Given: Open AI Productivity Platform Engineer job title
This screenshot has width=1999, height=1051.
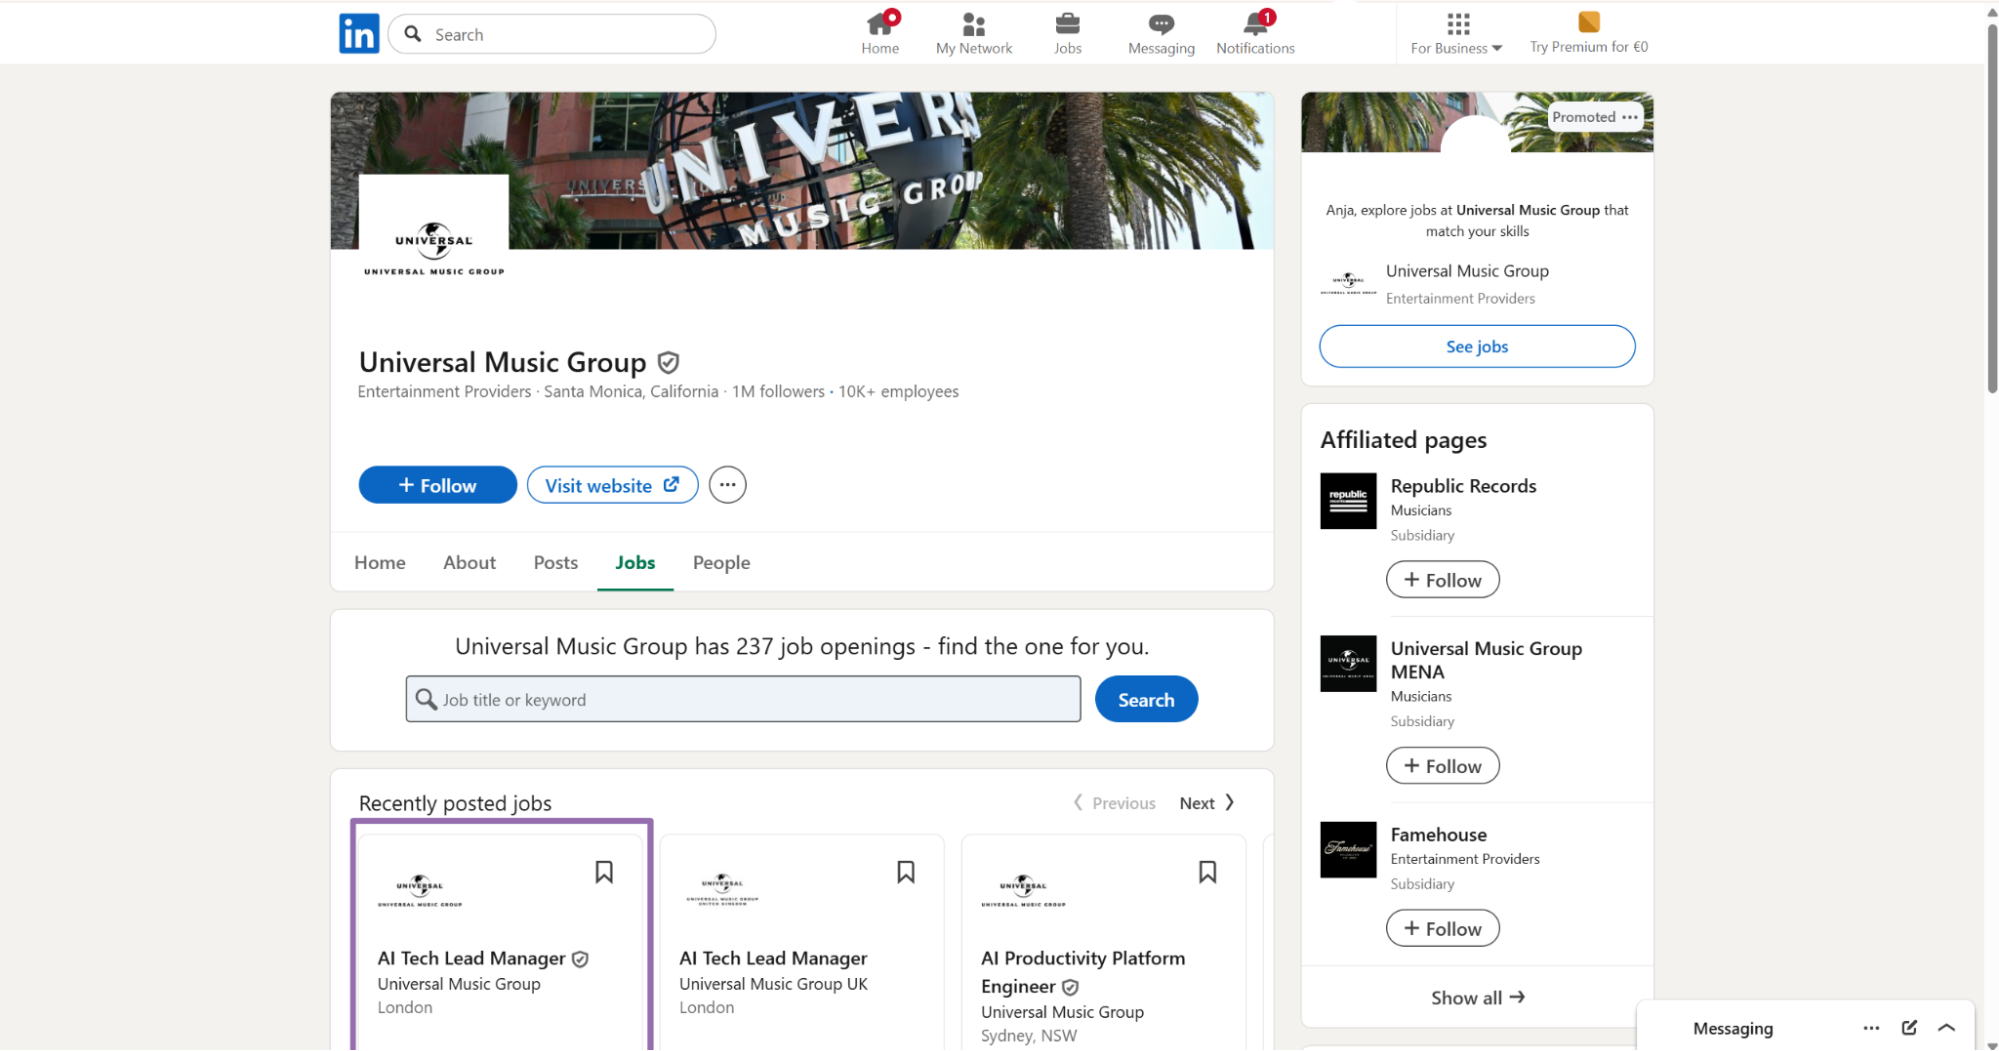Looking at the screenshot, I should [1083, 972].
